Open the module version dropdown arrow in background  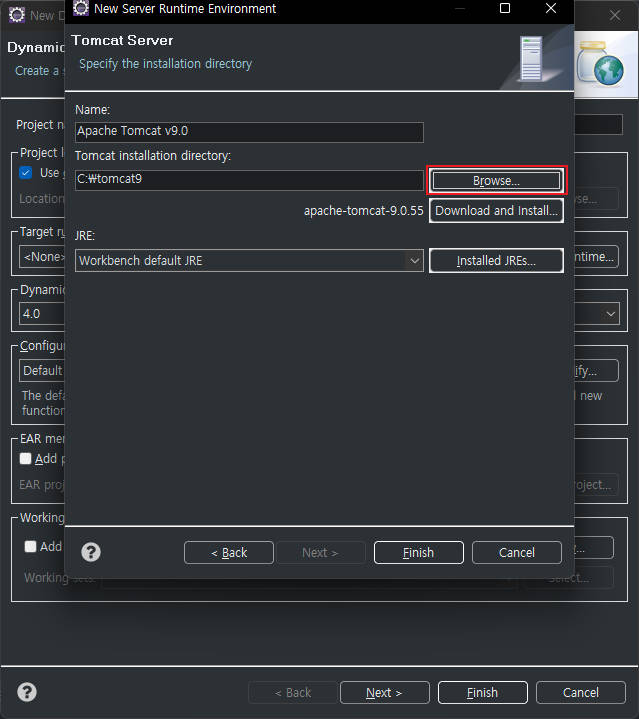click(x=611, y=314)
